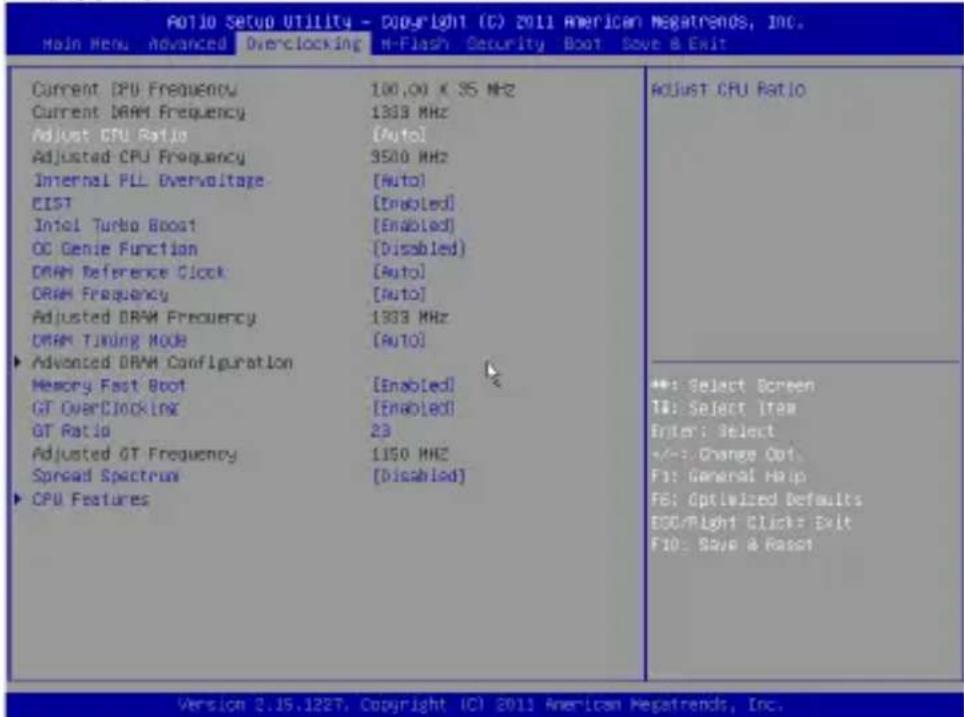Open the Boot tab
Image resolution: width=964 pixels, height=717 pixels.
pyautogui.click(x=582, y=44)
